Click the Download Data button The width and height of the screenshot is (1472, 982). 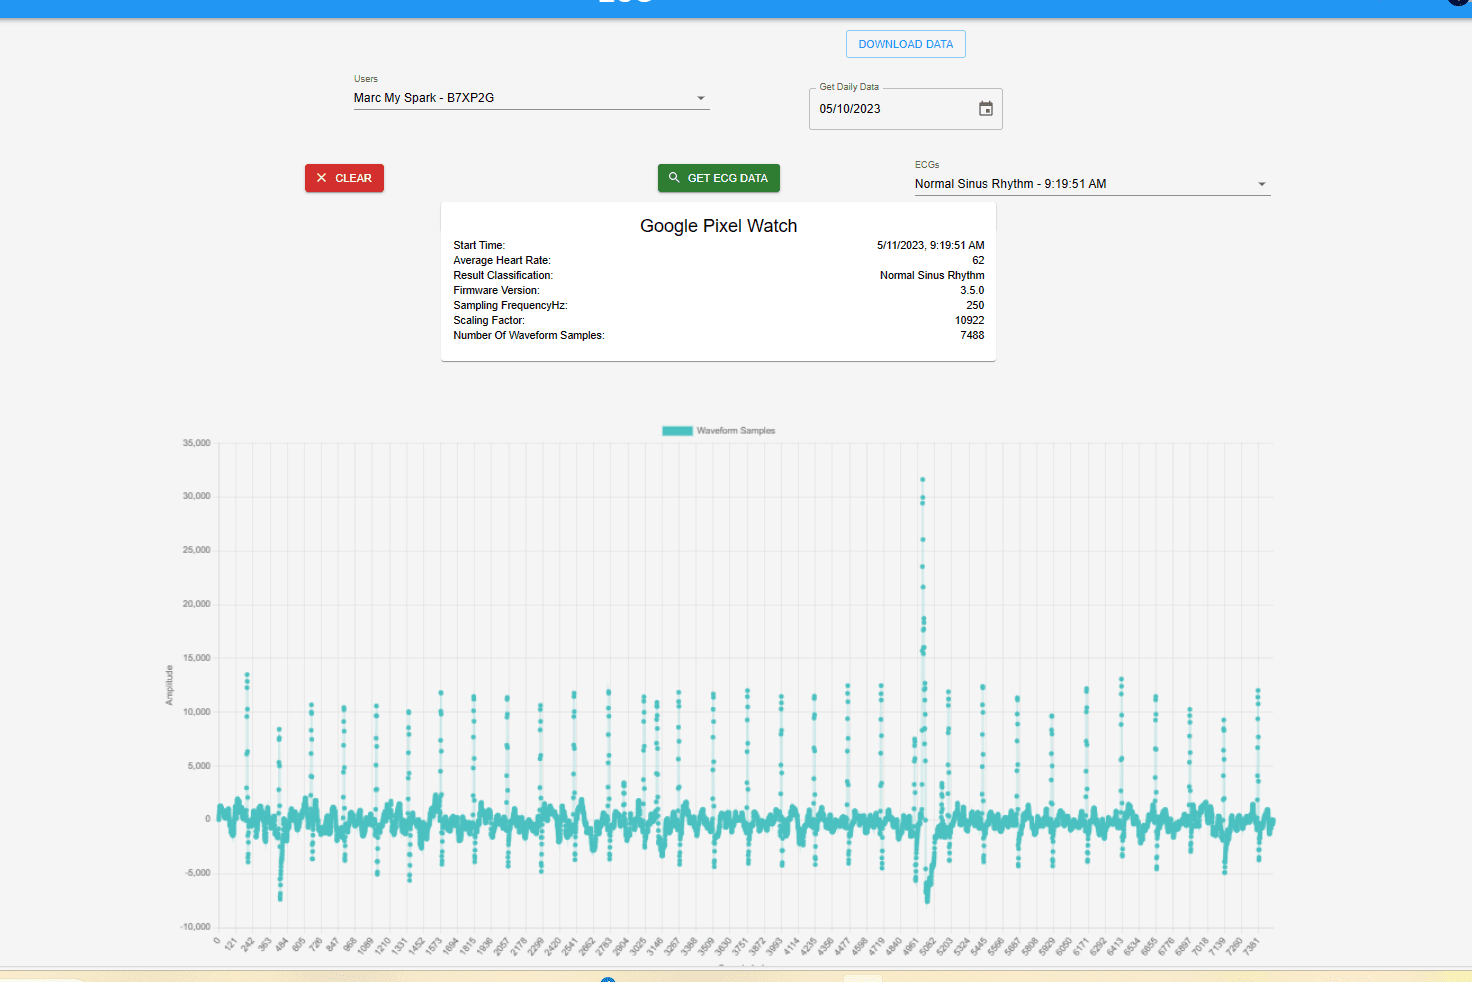pyautogui.click(x=905, y=44)
